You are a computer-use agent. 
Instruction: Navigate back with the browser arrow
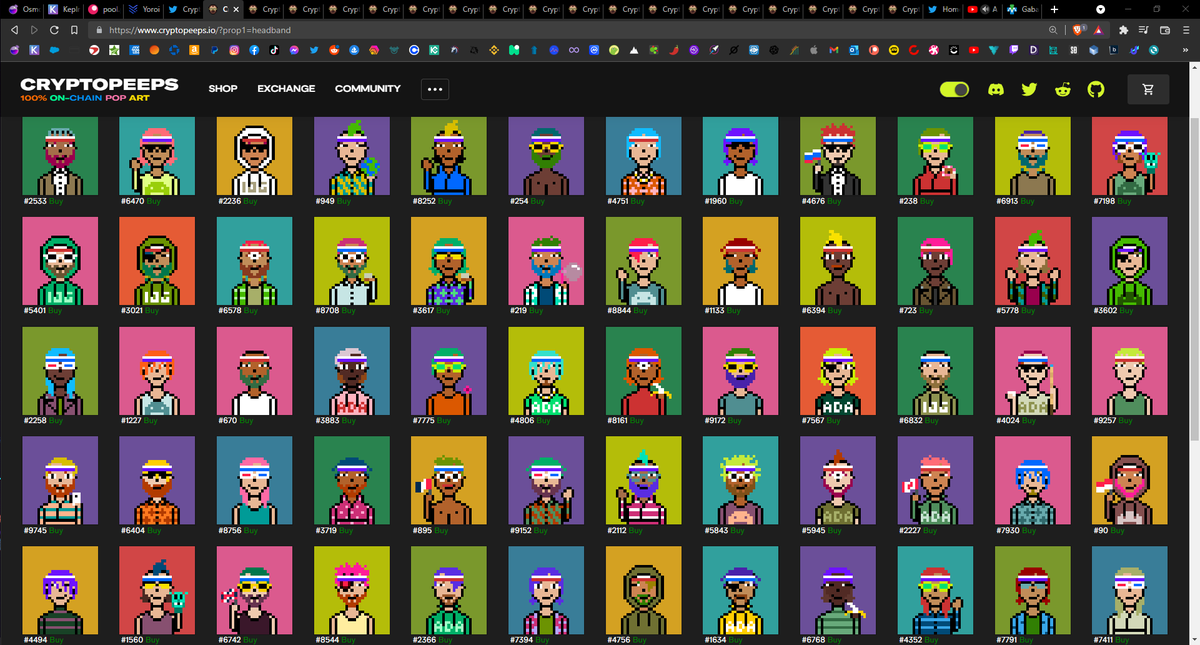[x=13, y=31]
